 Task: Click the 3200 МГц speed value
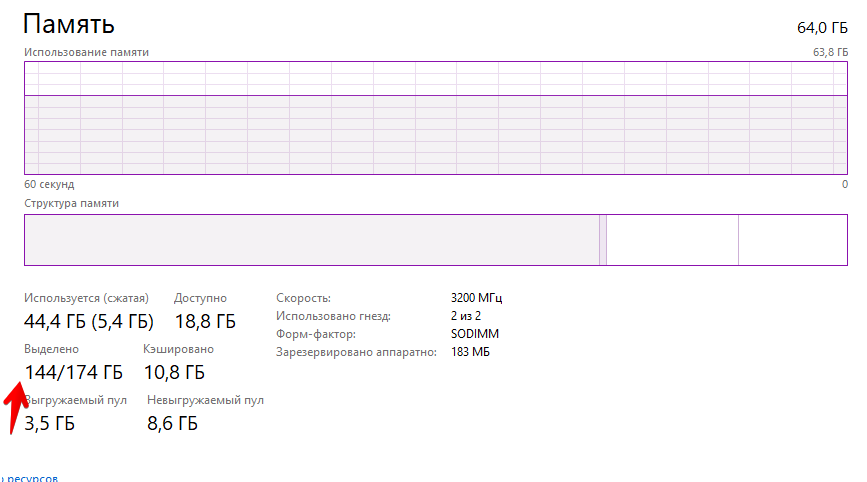click(x=476, y=298)
